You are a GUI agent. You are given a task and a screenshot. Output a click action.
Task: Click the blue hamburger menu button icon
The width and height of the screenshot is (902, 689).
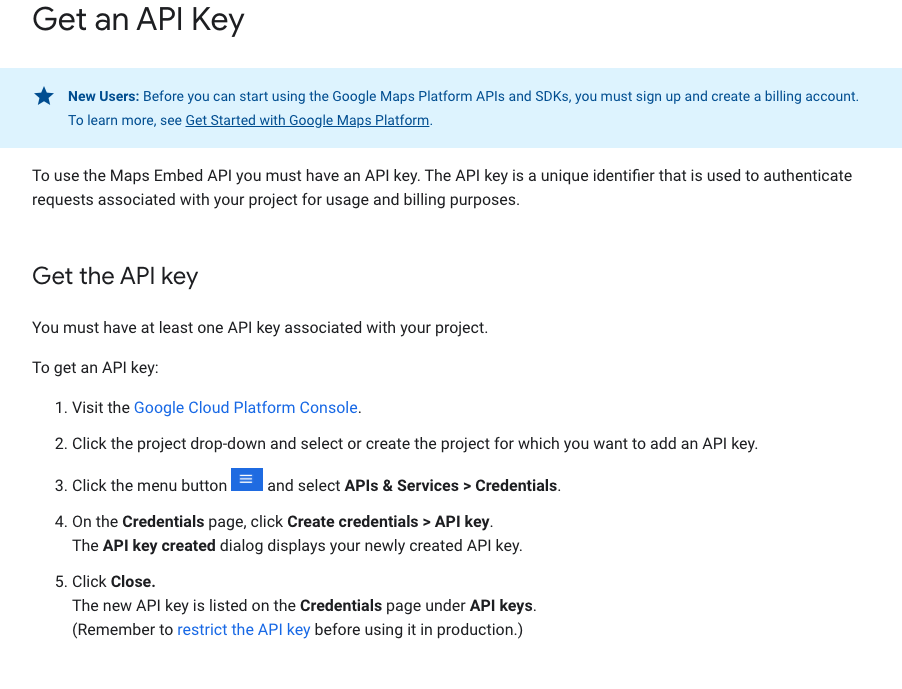point(247,480)
